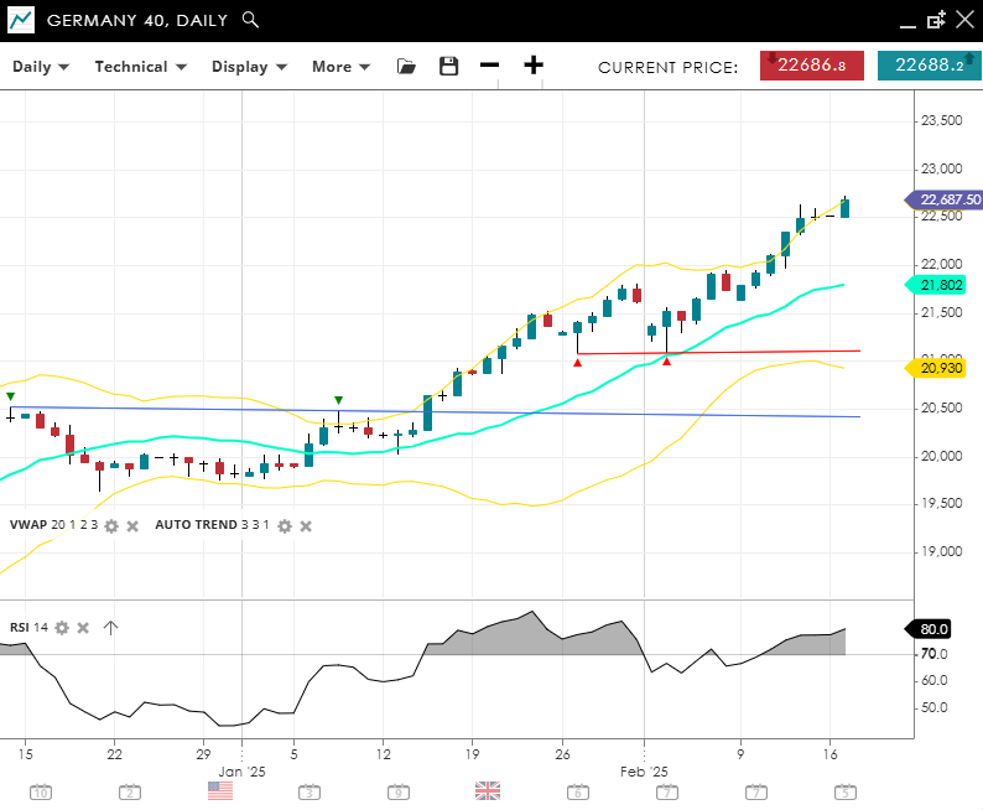Click the US flag event marker

220,791
